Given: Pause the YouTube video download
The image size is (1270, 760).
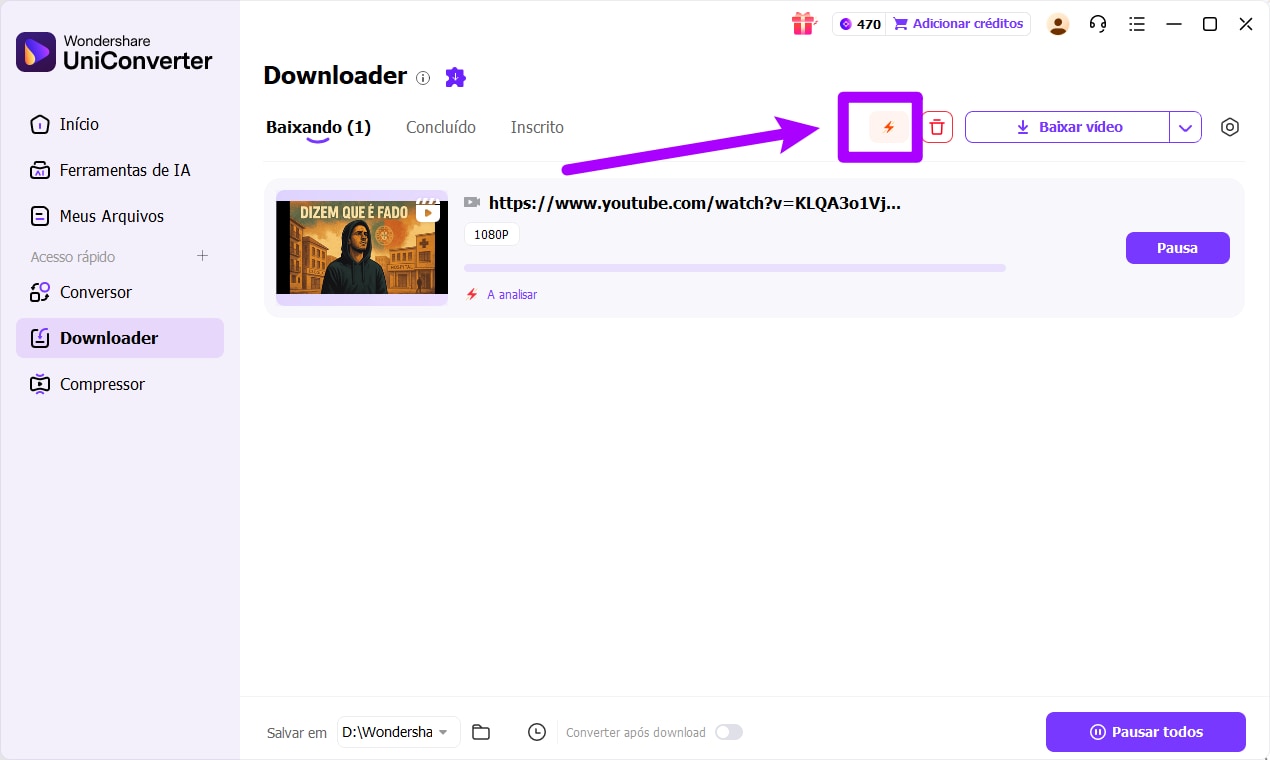Looking at the screenshot, I should (x=1177, y=247).
